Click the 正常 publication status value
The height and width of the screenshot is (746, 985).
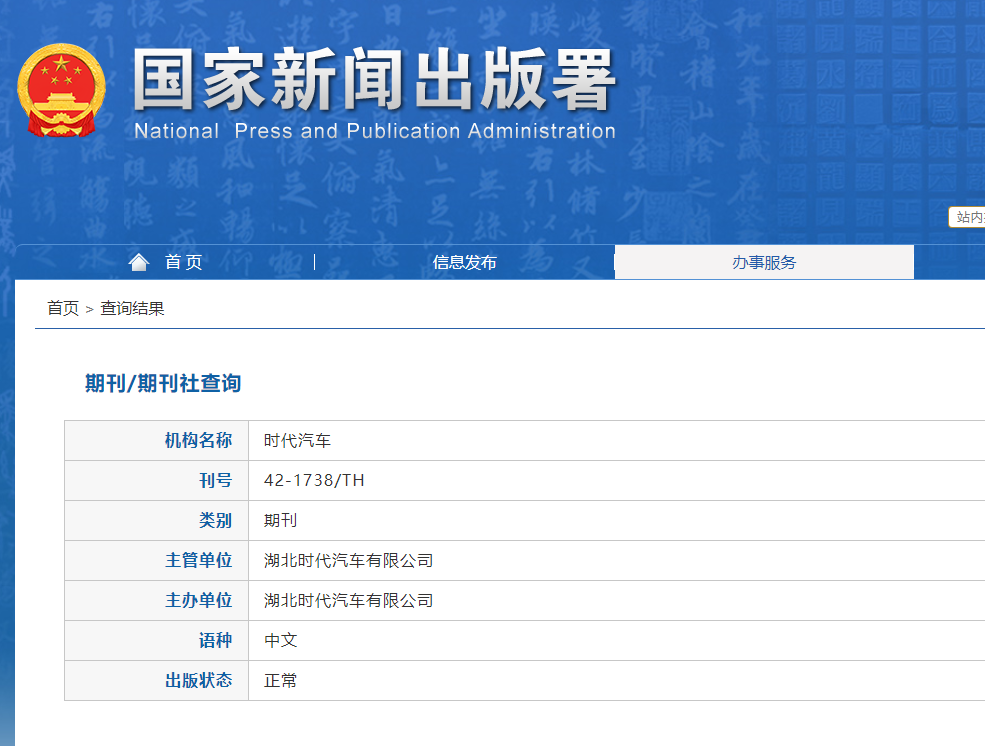280,680
